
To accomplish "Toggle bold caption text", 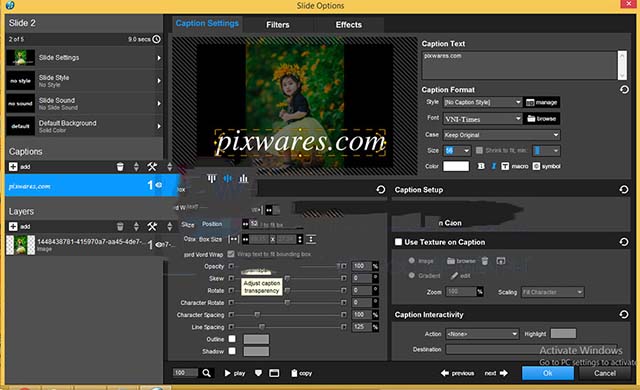I will tap(481, 166).
